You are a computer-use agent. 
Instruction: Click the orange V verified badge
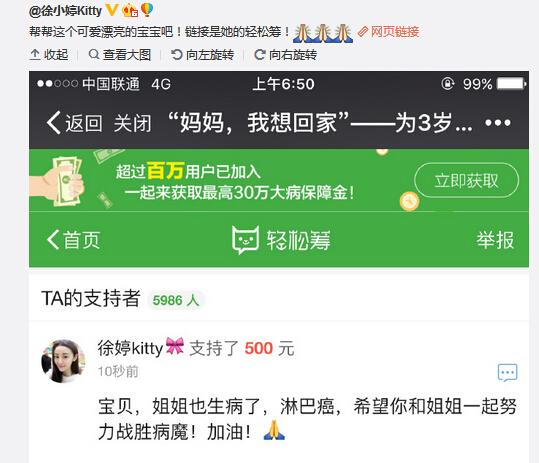(x=111, y=10)
